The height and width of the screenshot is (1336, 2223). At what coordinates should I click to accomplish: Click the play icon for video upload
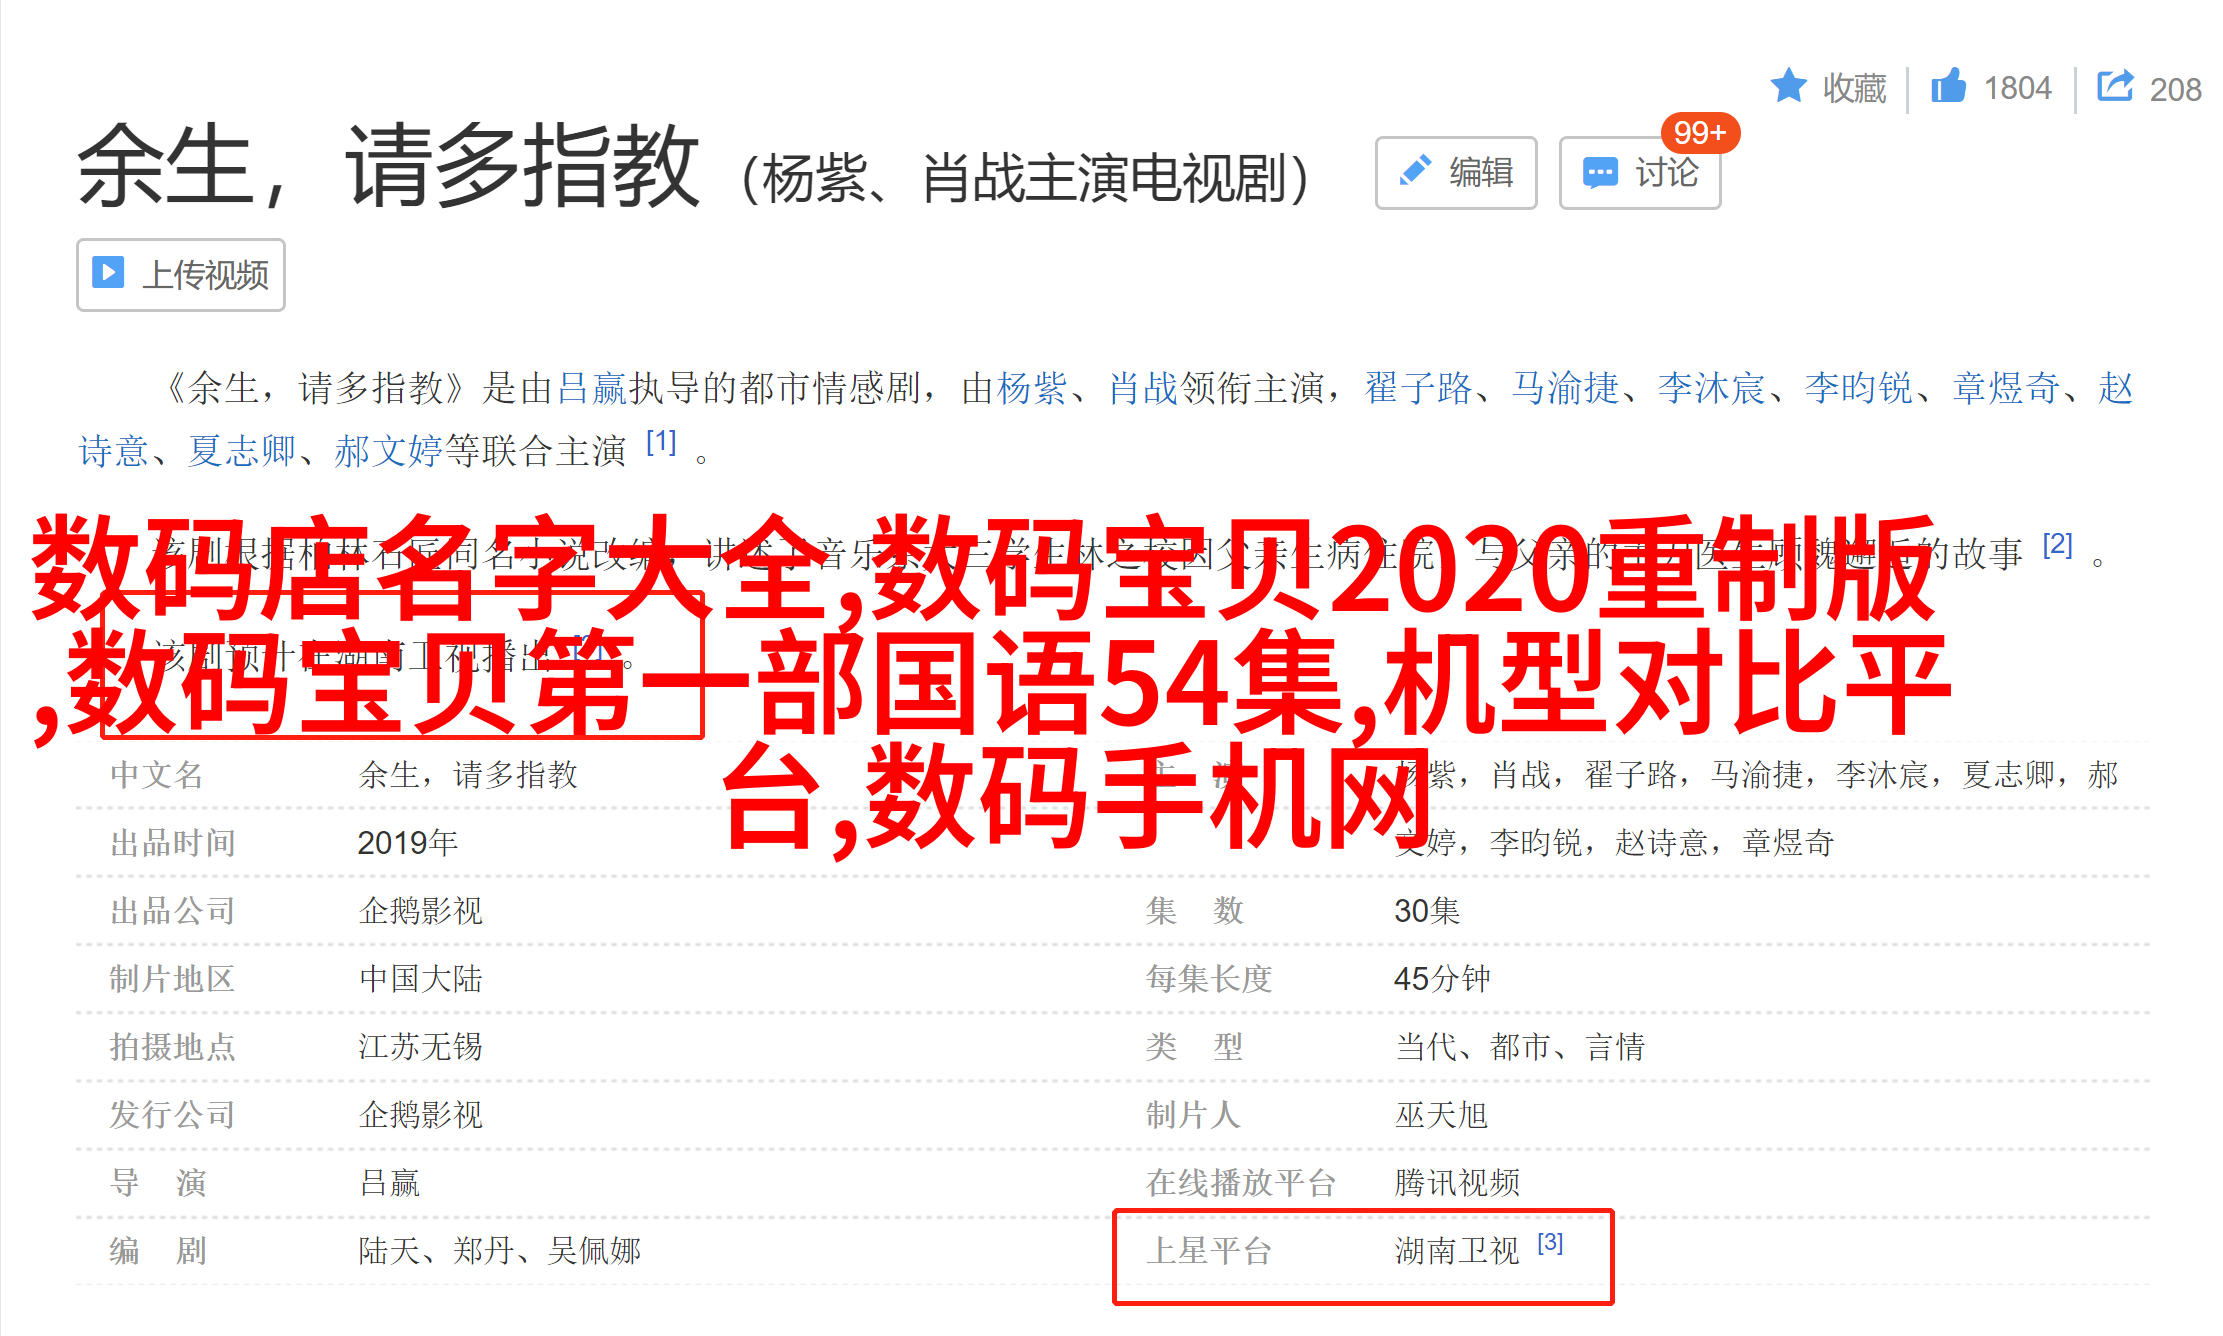point(108,272)
